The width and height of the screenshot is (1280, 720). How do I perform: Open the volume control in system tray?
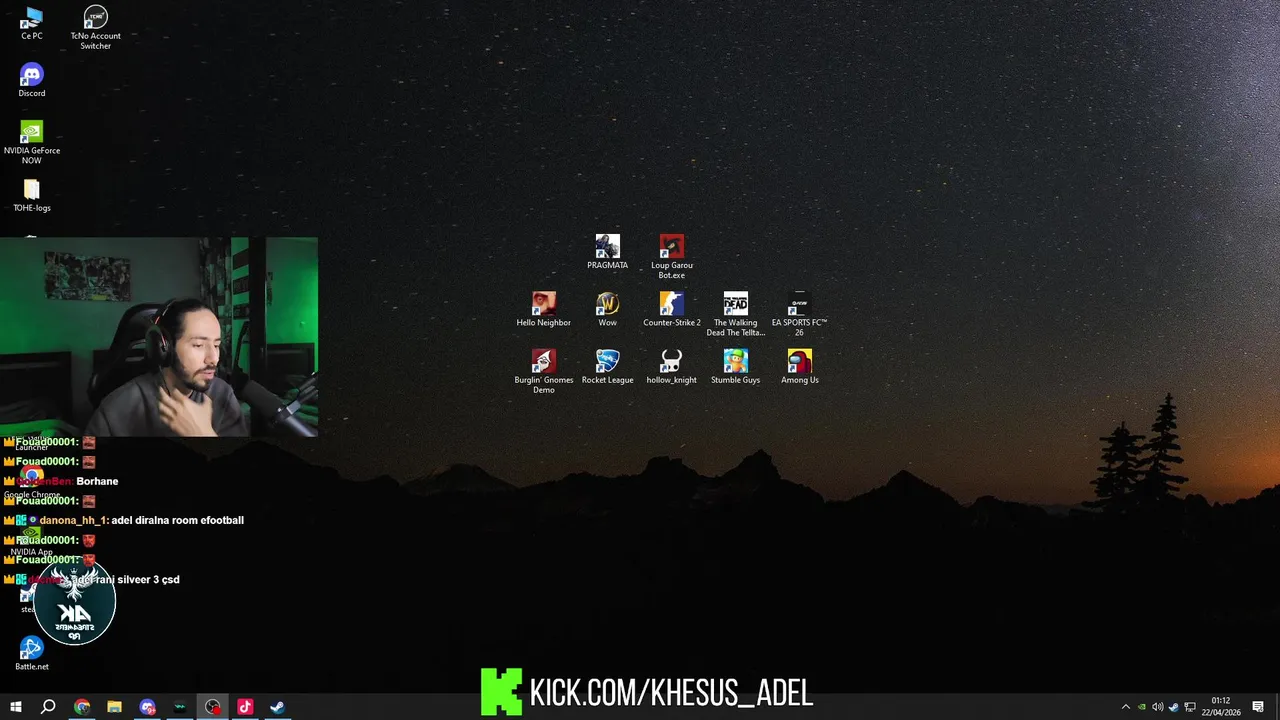(x=1157, y=707)
